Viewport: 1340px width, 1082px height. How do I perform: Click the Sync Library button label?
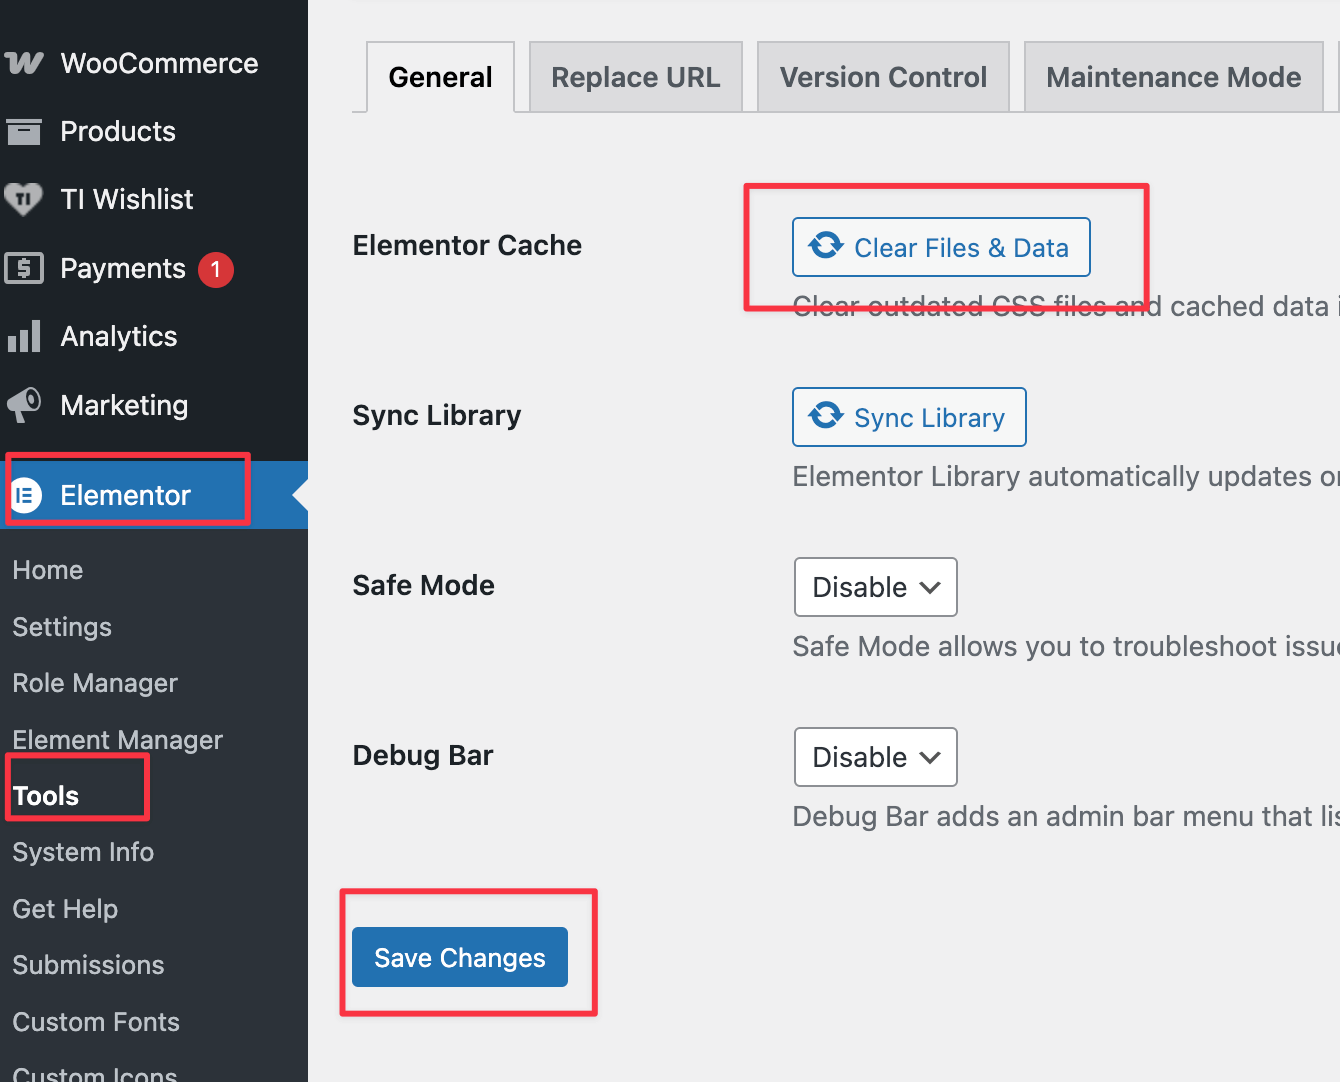point(929,418)
